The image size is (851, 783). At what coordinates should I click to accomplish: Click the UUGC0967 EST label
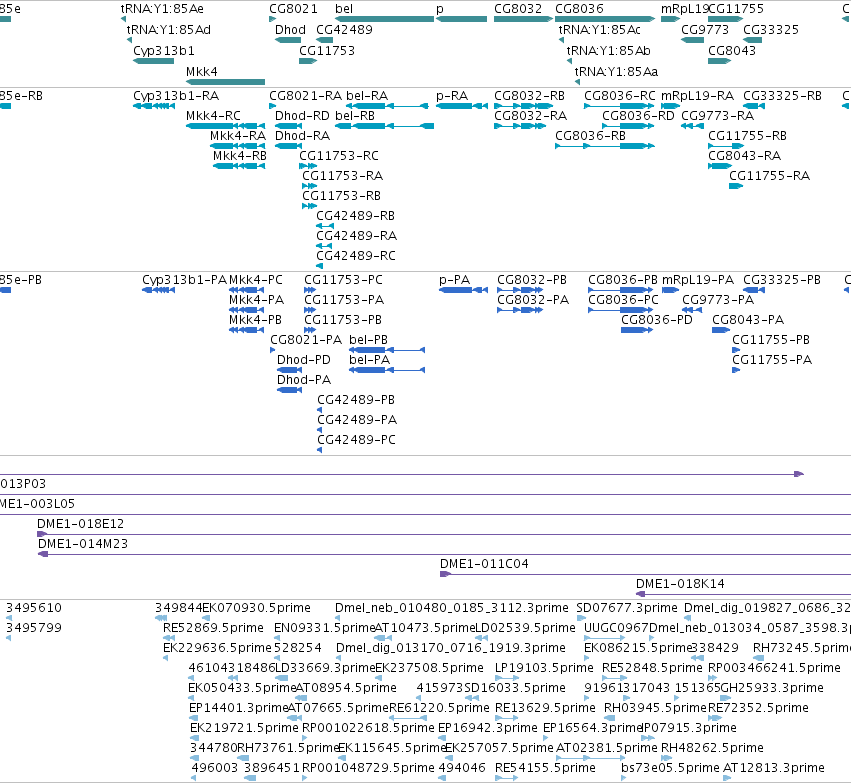pos(617,628)
